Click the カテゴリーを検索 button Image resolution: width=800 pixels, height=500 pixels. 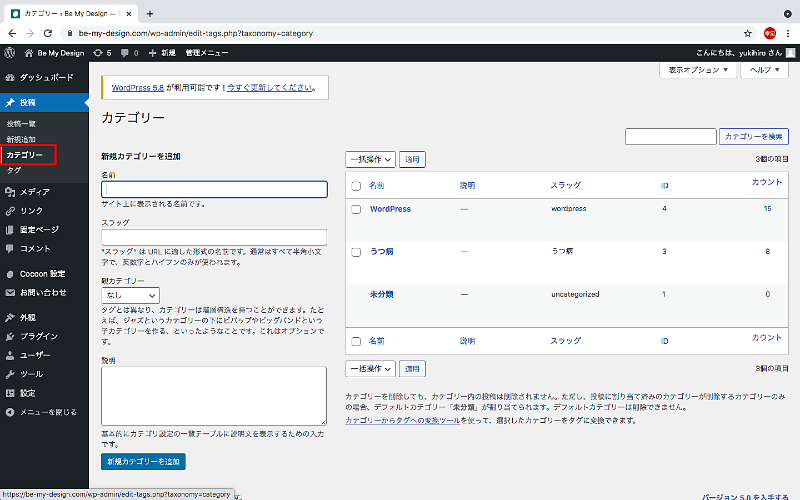(x=753, y=136)
